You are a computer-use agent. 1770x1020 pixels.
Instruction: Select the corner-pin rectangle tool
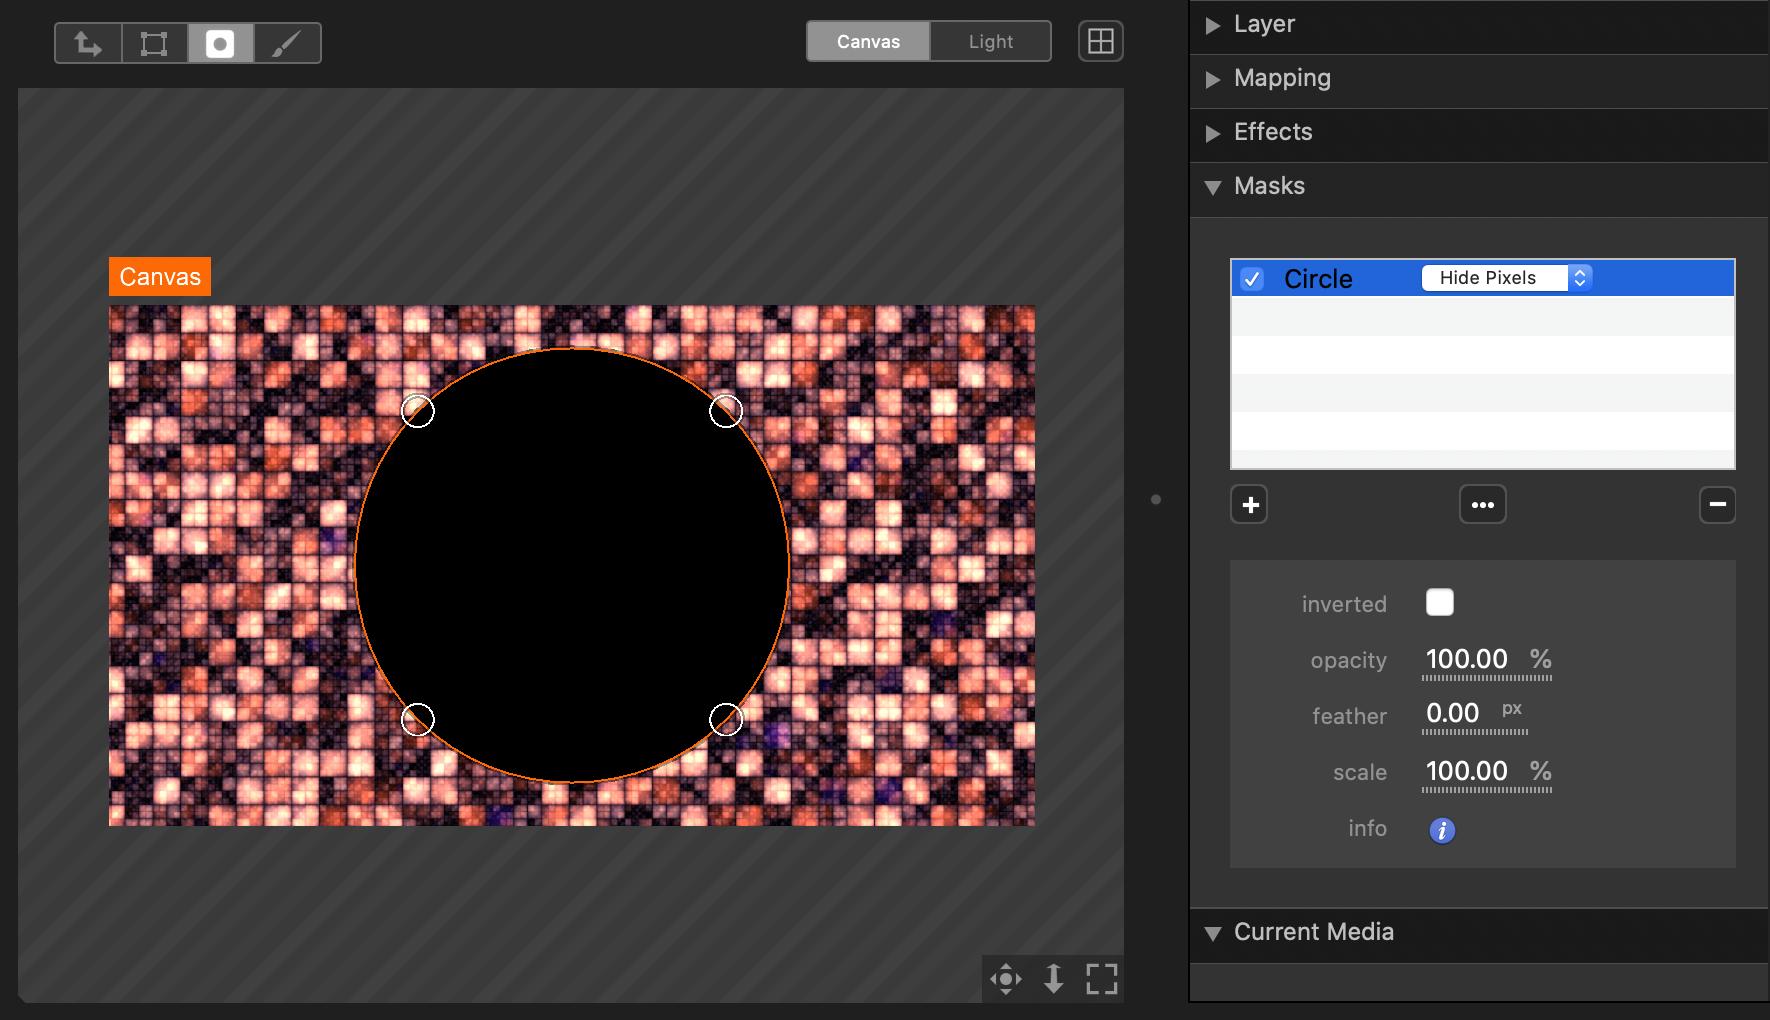click(154, 44)
